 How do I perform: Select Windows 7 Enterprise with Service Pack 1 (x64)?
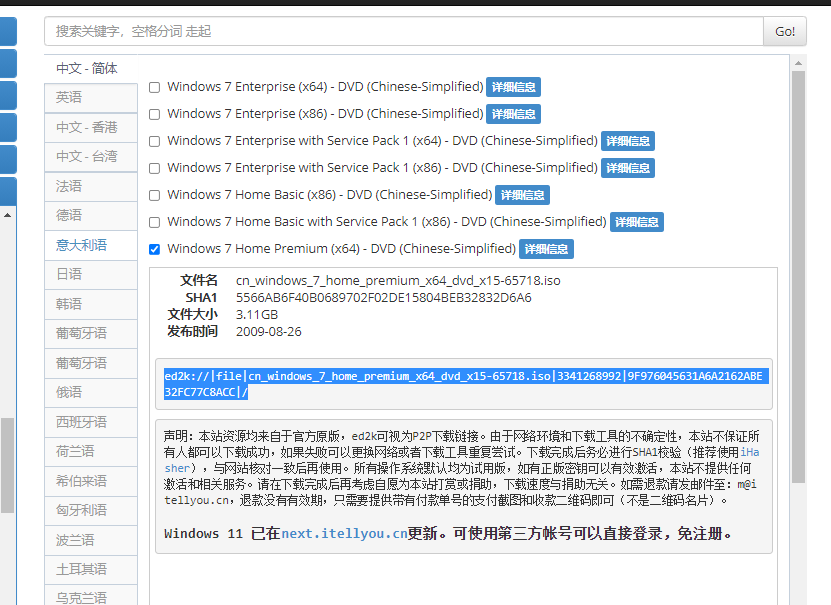[x=154, y=141]
